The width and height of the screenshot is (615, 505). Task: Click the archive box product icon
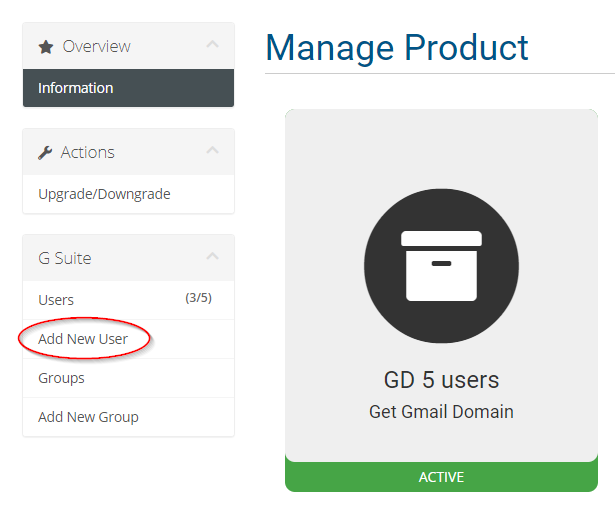441,266
